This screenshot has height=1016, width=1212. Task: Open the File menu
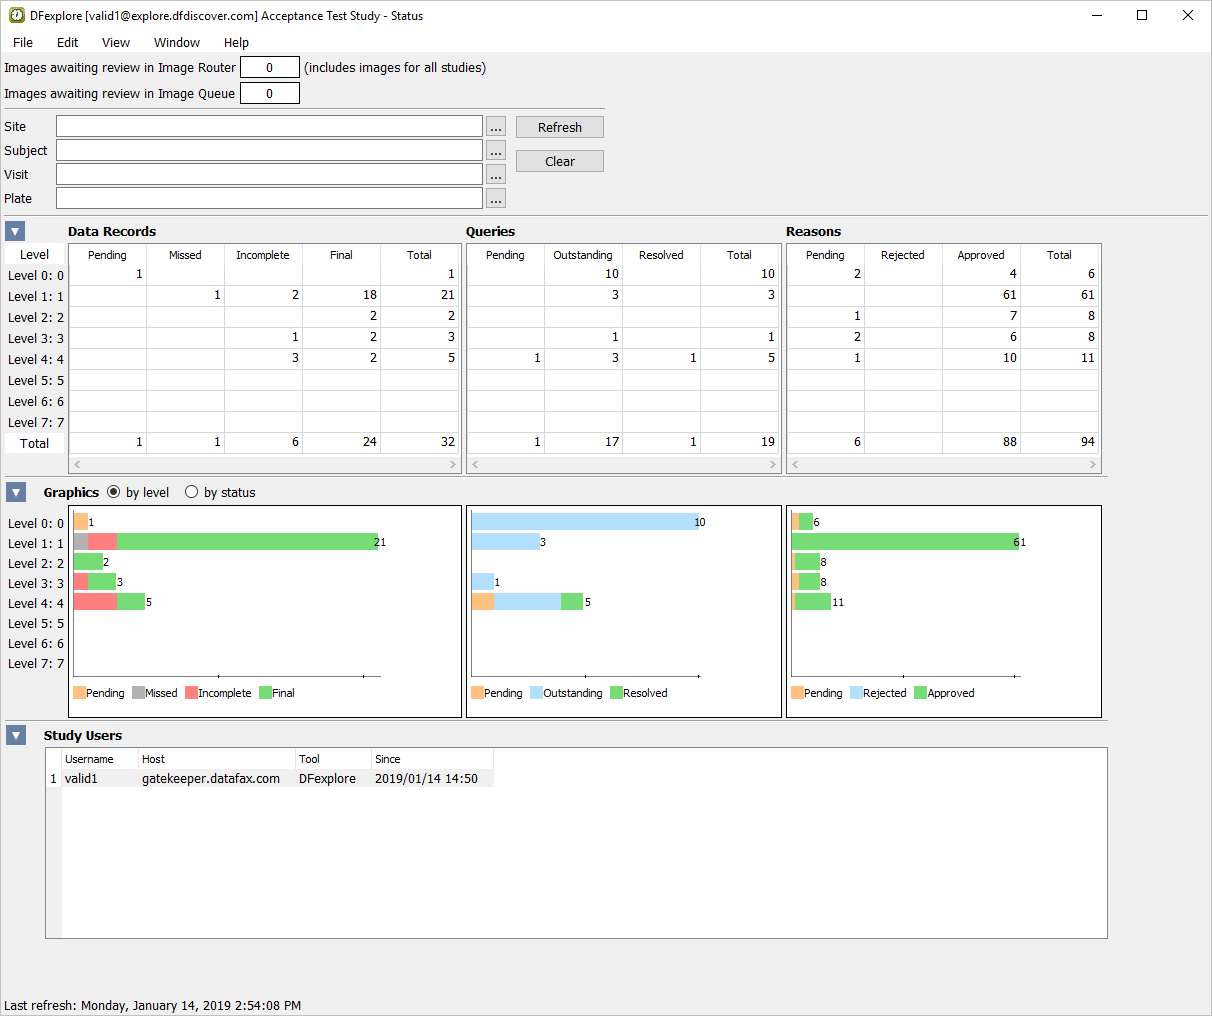click(x=23, y=43)
